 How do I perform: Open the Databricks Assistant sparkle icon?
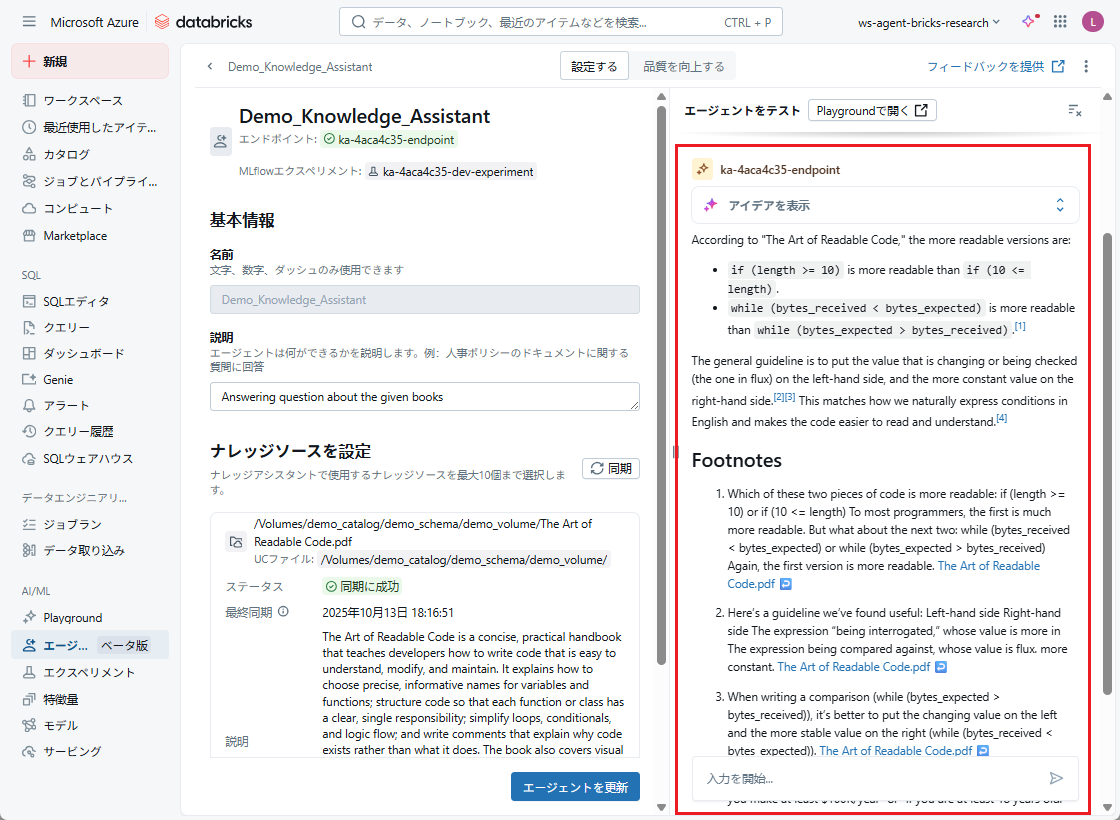(1028, 22)
